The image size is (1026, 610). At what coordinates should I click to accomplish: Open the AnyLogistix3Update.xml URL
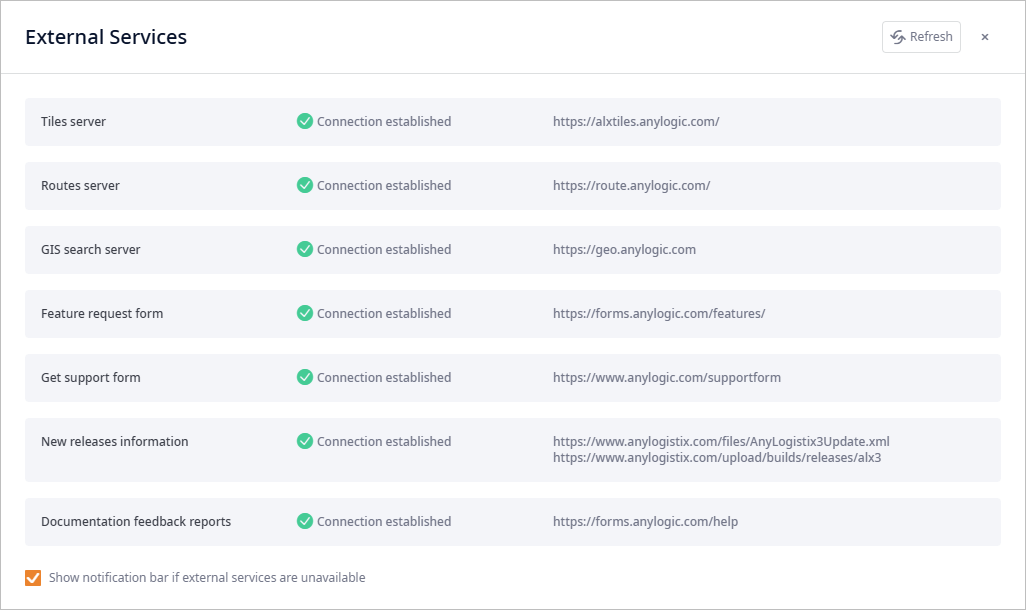coord(721,441)
